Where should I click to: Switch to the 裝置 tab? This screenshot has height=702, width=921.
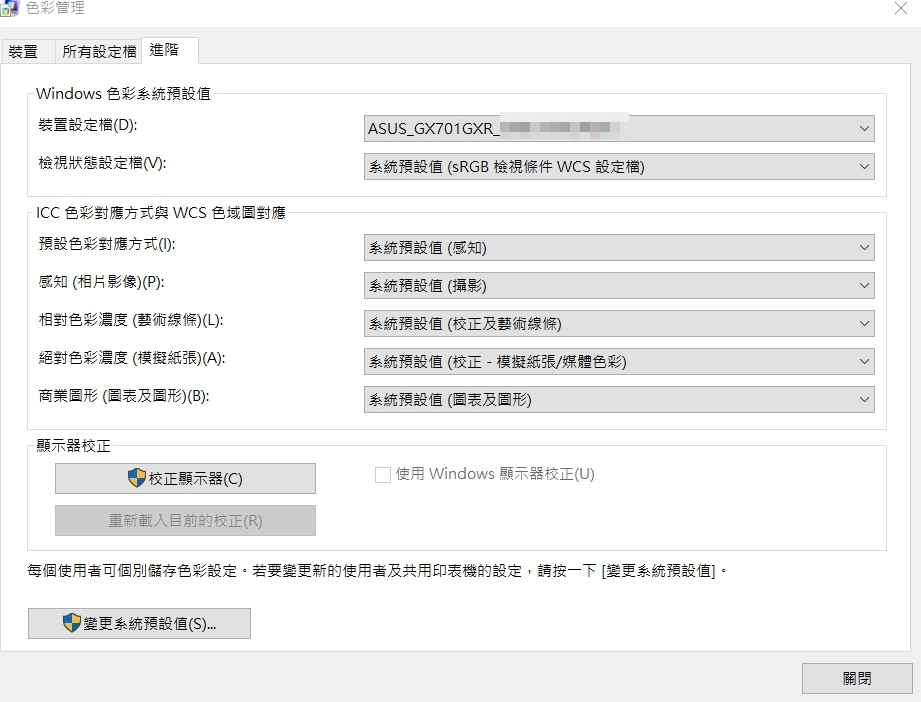point(28,52)
